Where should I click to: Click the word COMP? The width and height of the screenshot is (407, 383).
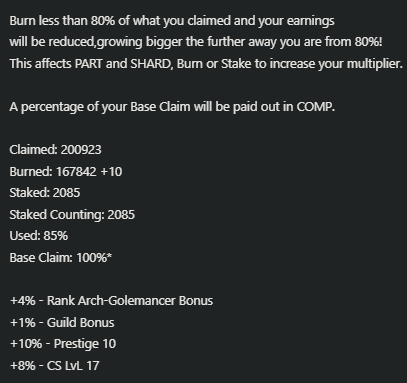click(316, 107)
